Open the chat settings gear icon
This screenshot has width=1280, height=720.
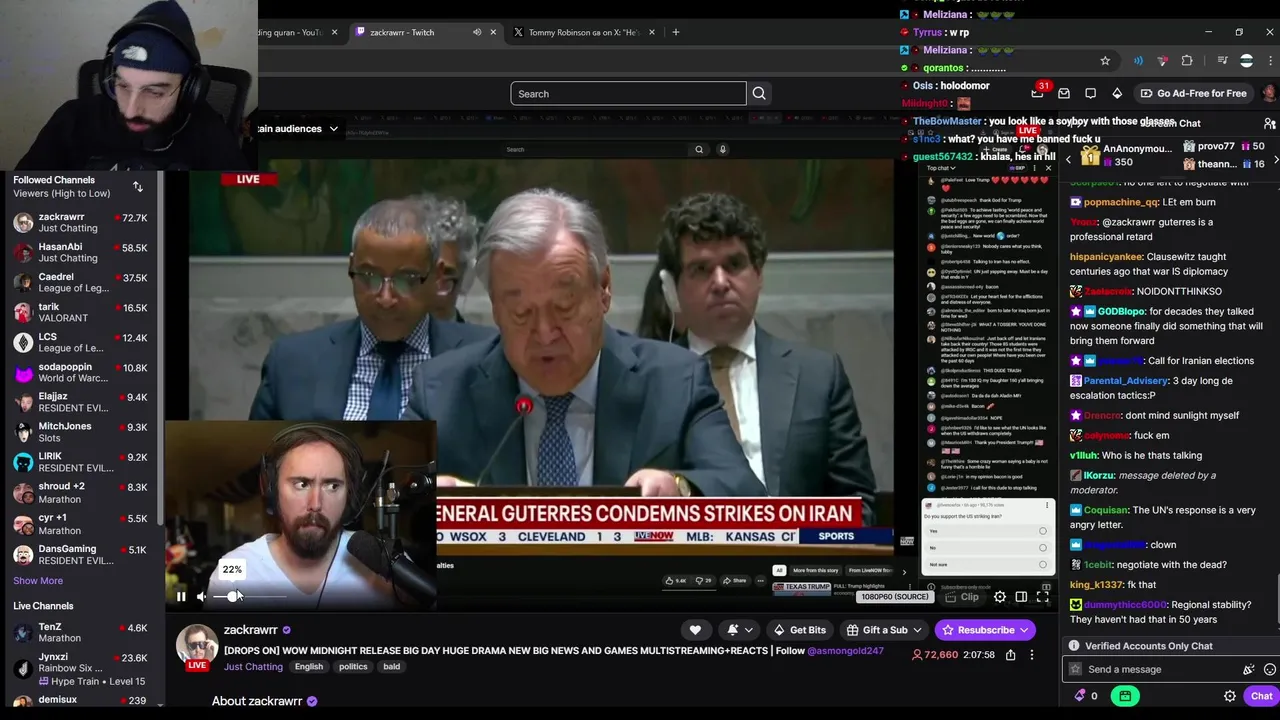click(x=1230, y=696)
